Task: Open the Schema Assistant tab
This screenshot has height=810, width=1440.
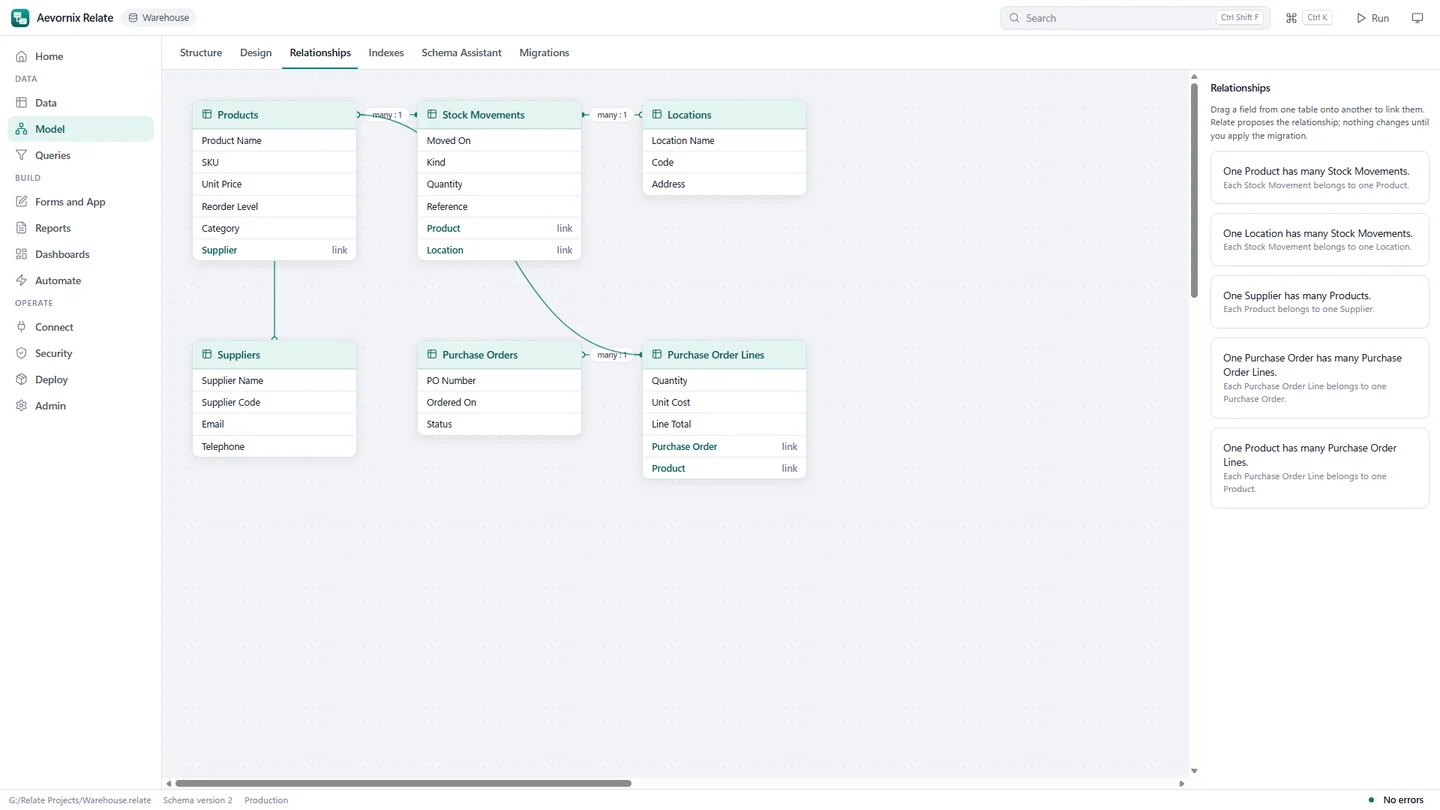Action: [461, 53]
